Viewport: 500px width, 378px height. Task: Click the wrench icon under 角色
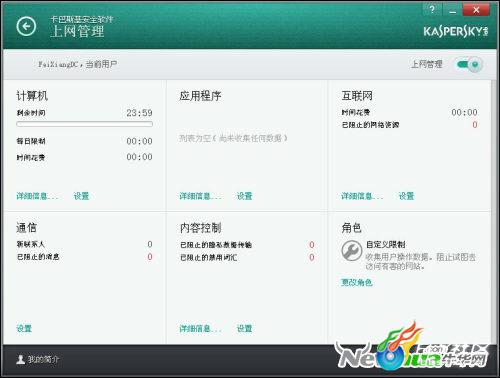click(352, 251)
